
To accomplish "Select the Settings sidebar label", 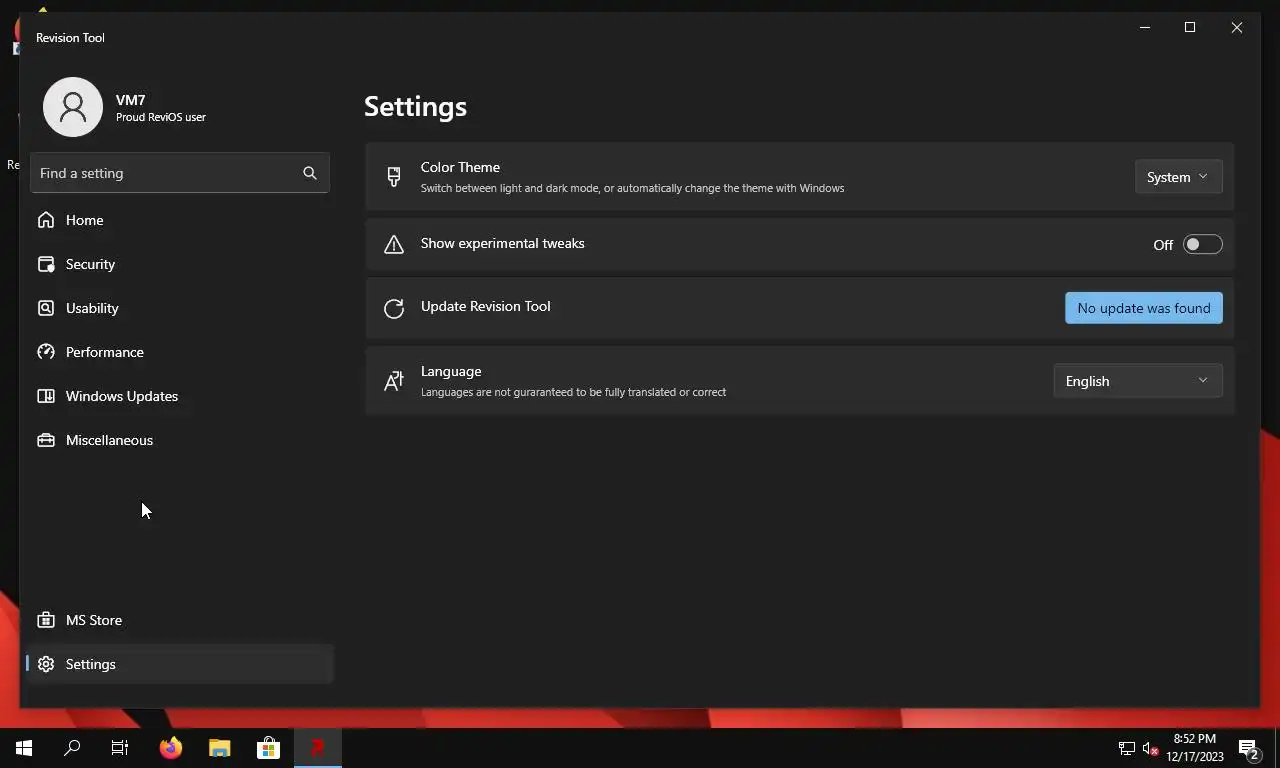I will (91, 664).
